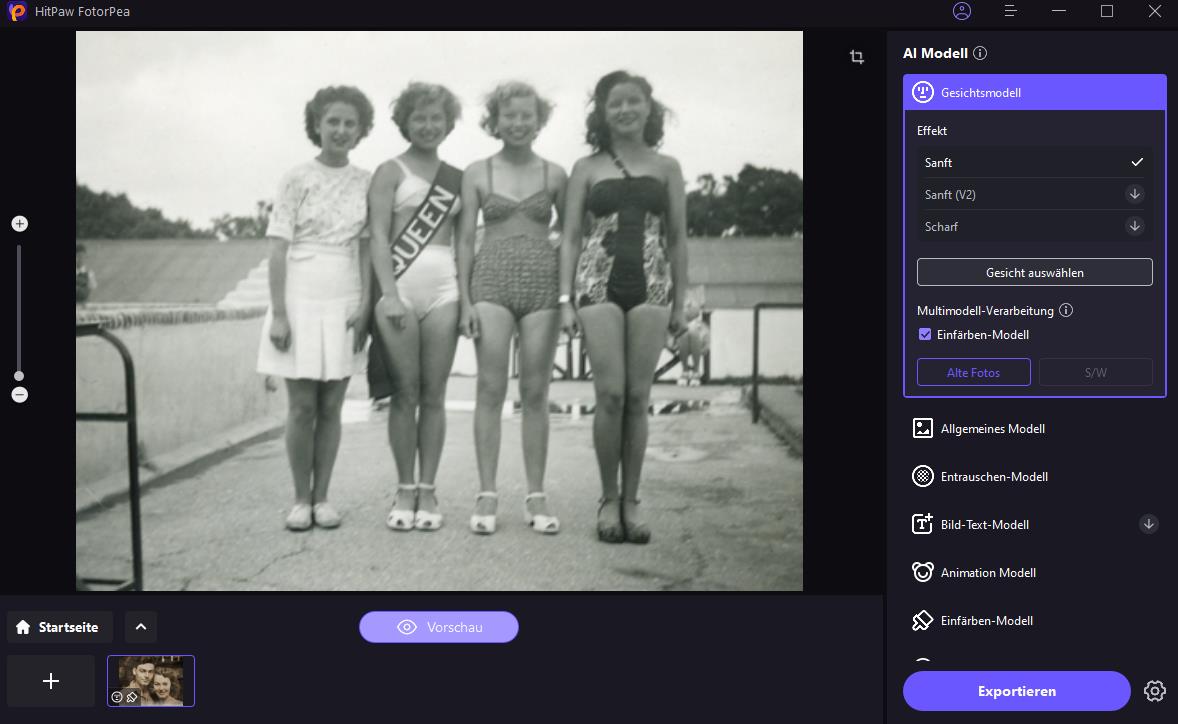The height and width of the screenshot is (724, 1178).
Task: Open the hamburger menu in title bar
Action: pos(1011,11)
